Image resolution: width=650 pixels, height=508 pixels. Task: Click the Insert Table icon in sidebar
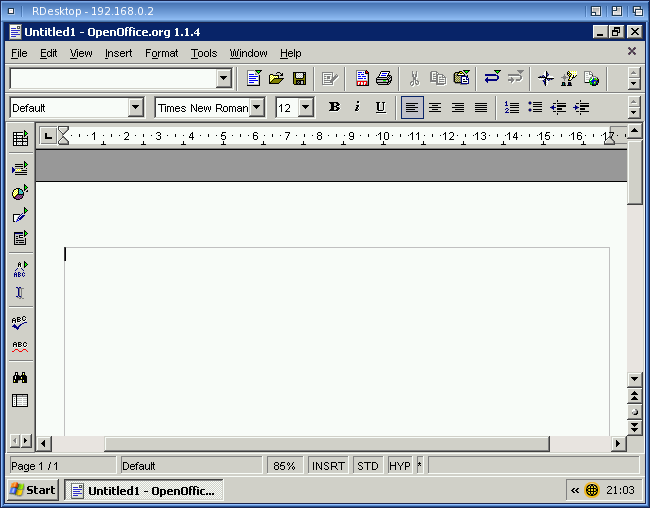(x=19, y=139)
